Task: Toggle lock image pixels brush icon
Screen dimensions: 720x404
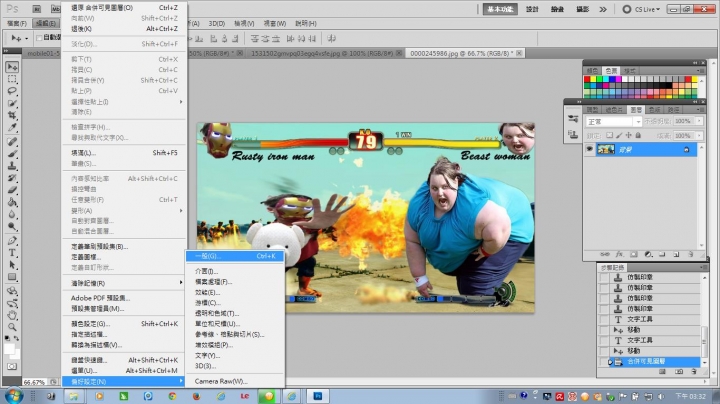Action: click(619, 135)
